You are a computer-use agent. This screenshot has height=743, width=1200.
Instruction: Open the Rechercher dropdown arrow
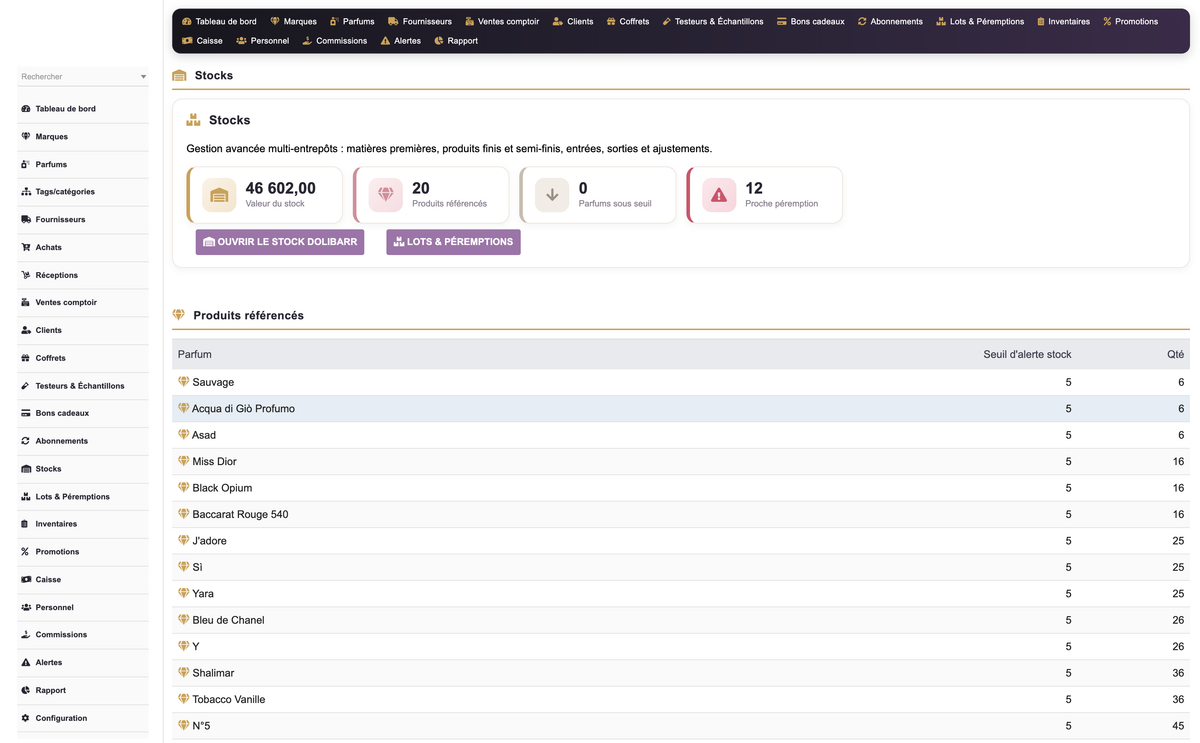point(143,77)
